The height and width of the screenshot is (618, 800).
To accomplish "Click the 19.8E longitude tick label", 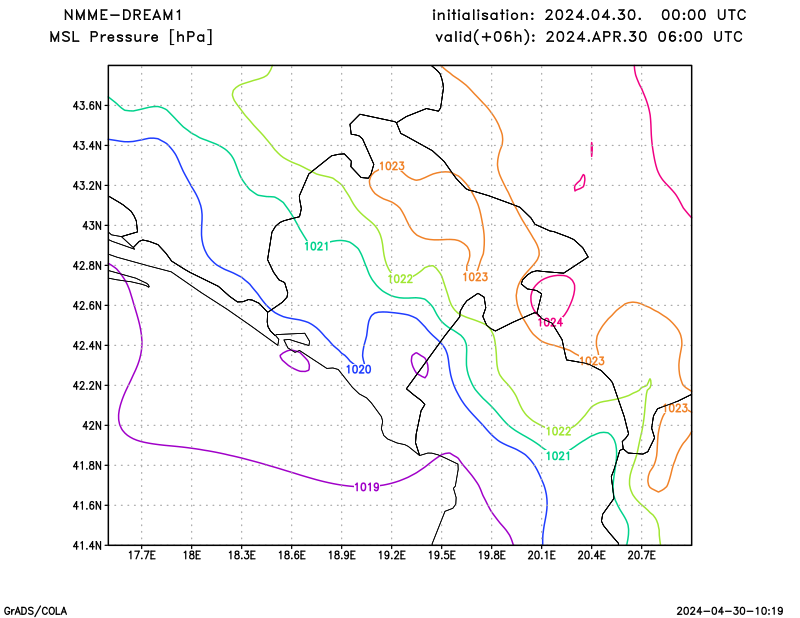I will pyautogui.click(x=492, y=555).
